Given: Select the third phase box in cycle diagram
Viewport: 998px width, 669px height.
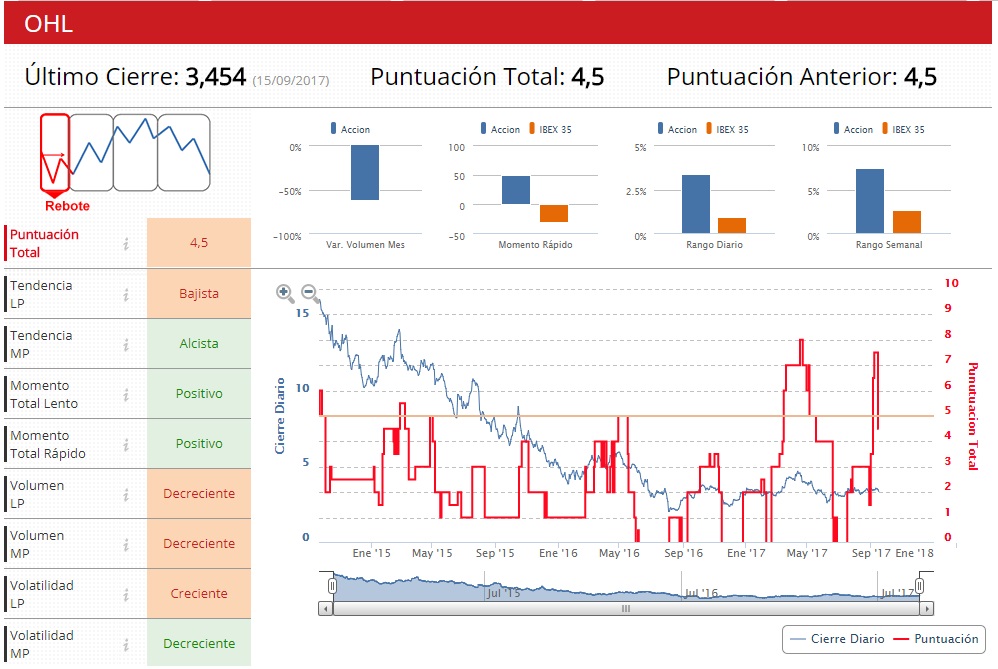Looking at the screenshot, I should tap(136, 153).
